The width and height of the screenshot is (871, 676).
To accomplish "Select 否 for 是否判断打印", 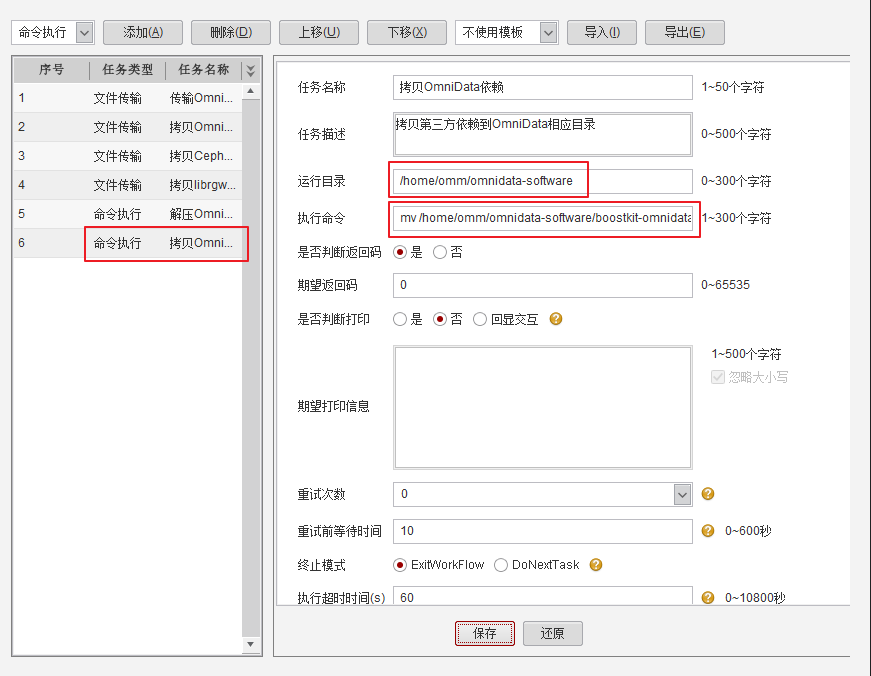I will tap(439, 319).
